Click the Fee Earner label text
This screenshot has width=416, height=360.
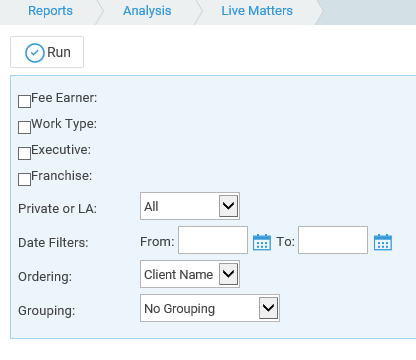[x=64, y=98]
